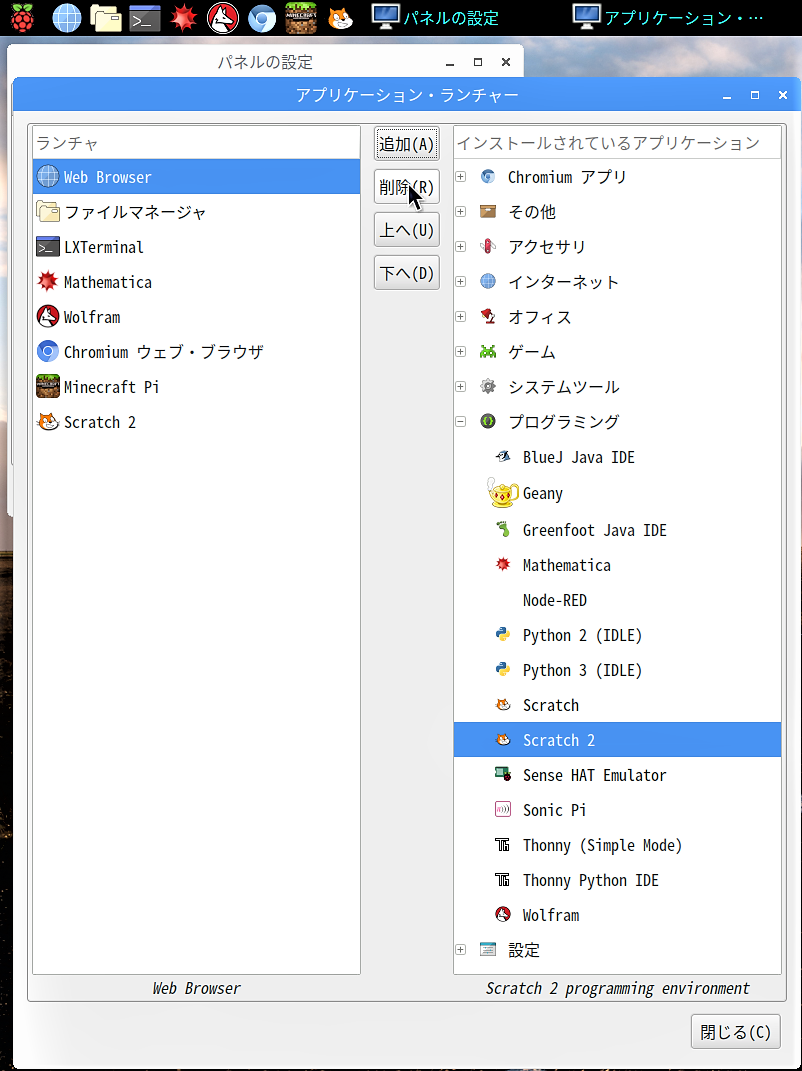Click the 削除(R) remove button
Screen dimensions: 802x1071
click(x=406, y=187)
